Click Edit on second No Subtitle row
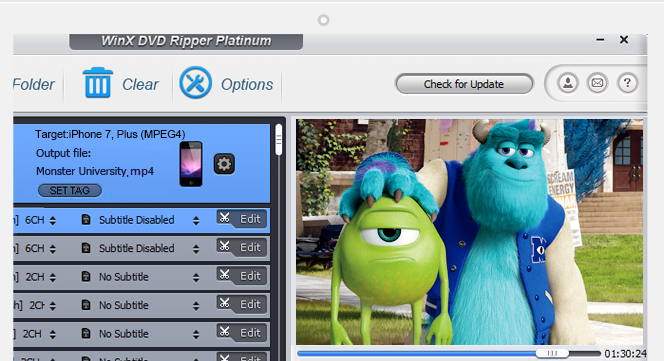Viewport: 664px width, 361px height. pos(242,304)
